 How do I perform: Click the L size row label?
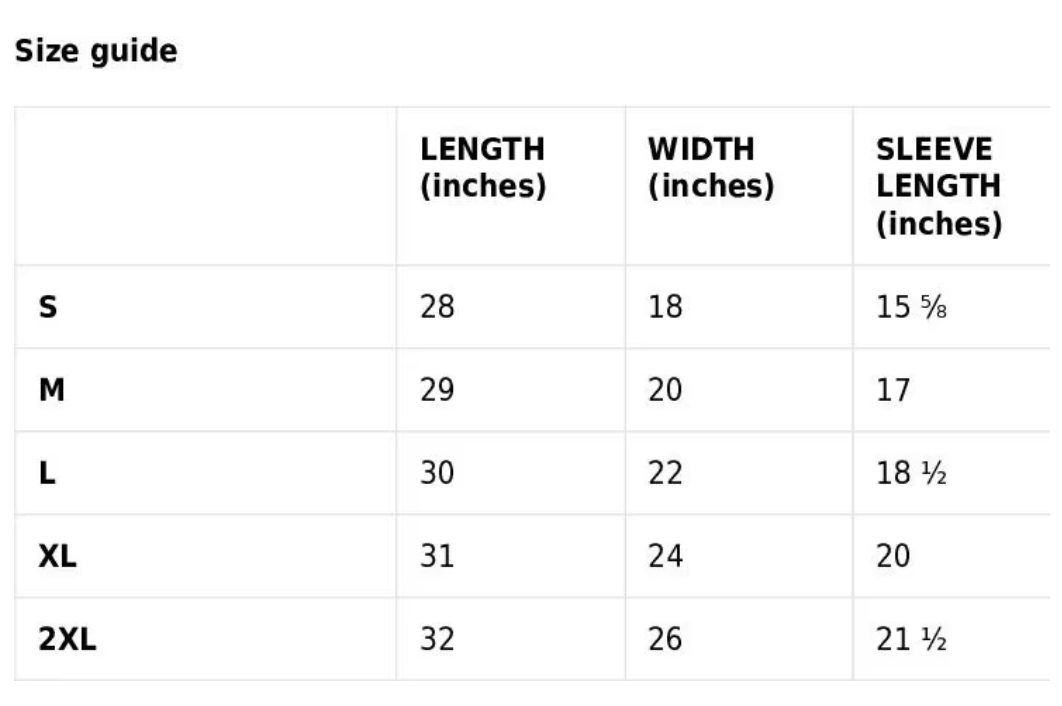coord(47,473)
